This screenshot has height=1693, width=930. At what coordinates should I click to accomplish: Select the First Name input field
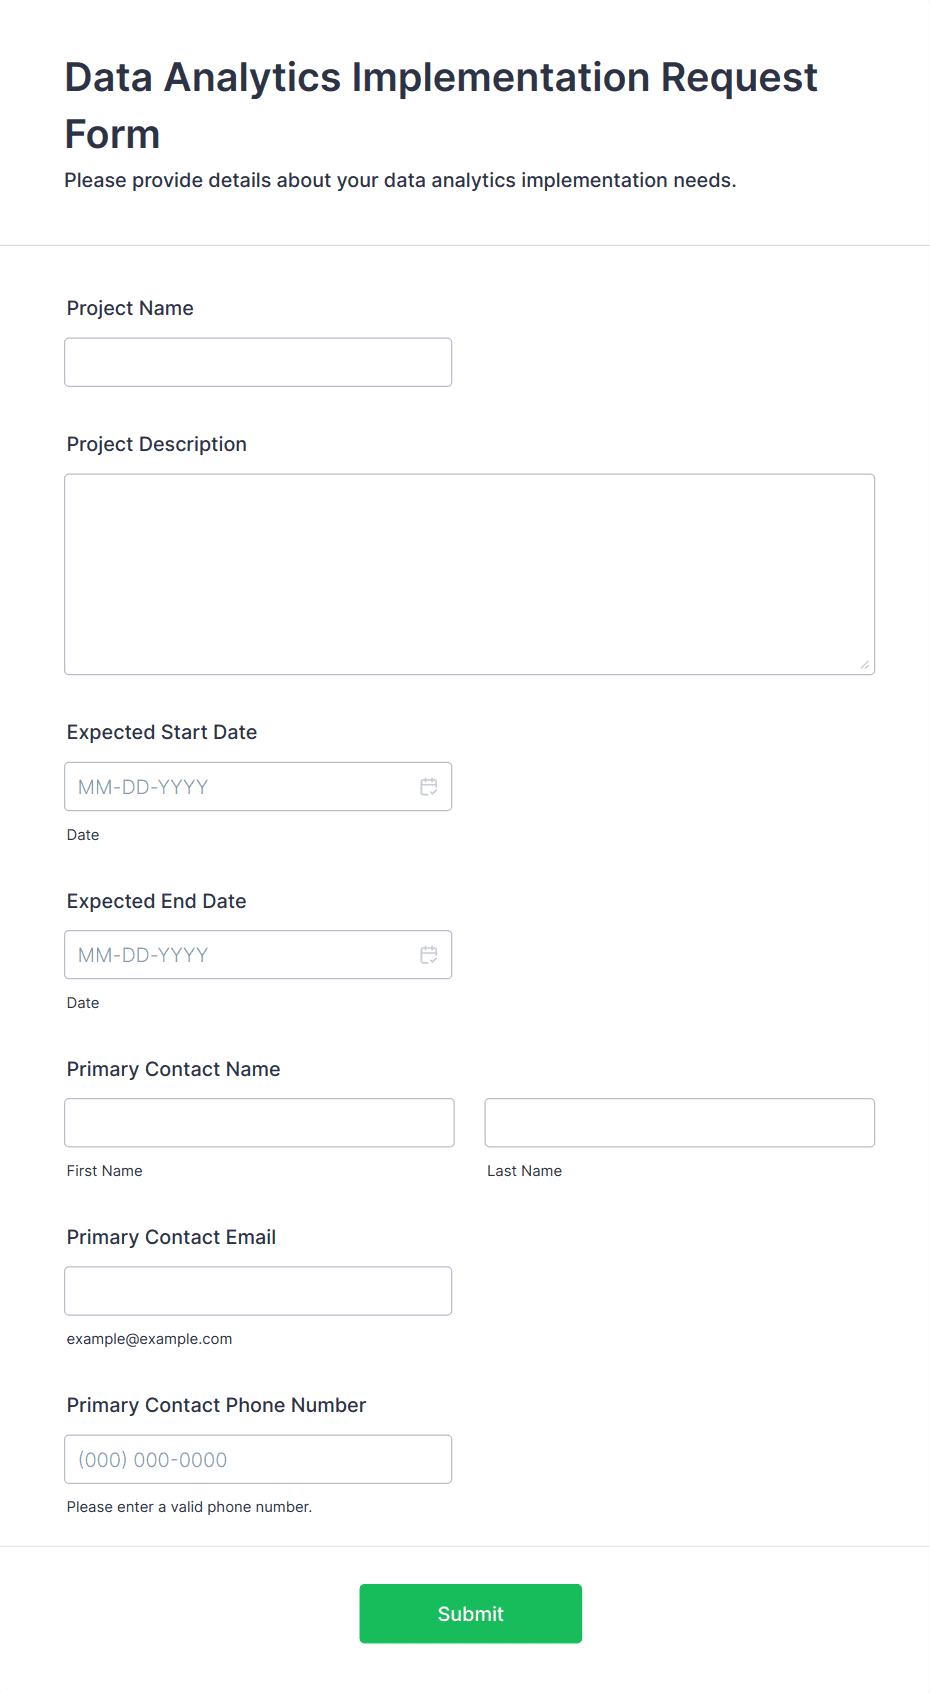[259, 1123]
